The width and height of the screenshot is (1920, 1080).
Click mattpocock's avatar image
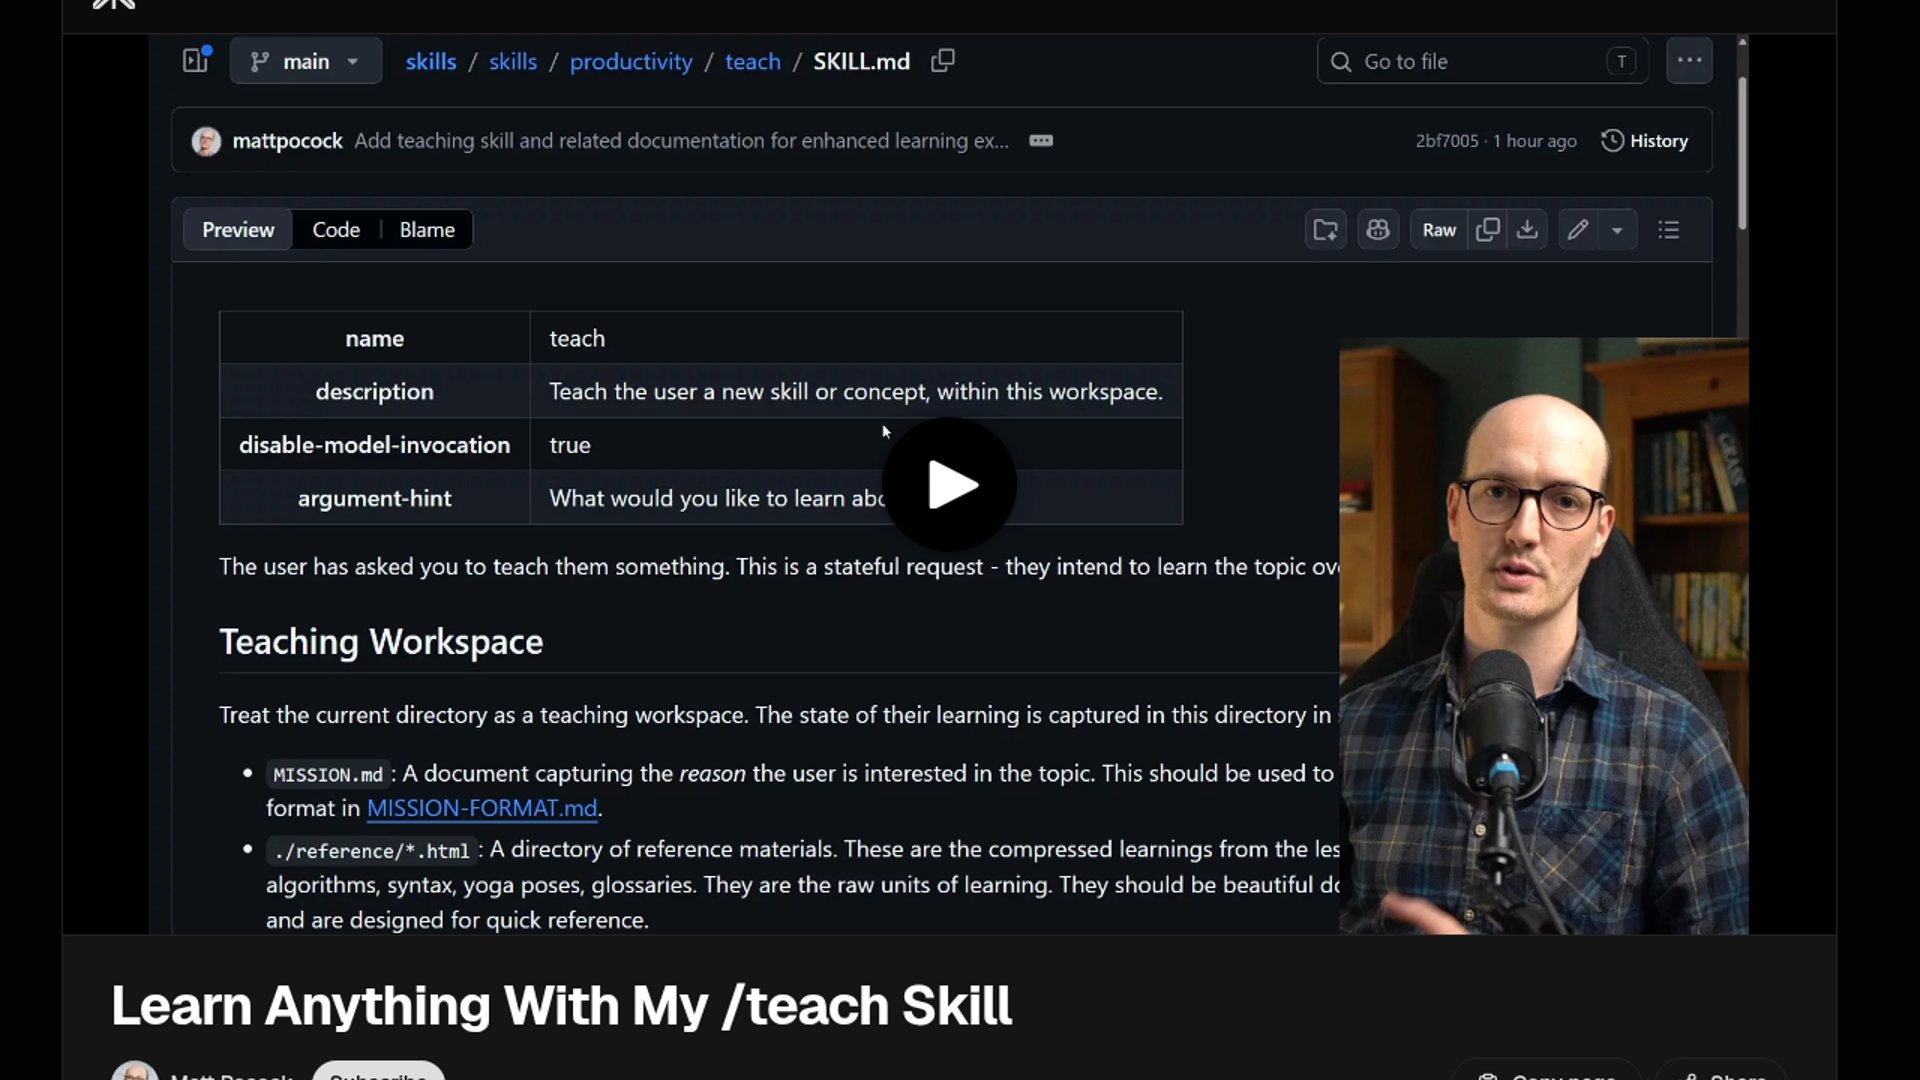pyautogui.click(x=206, y=141)
